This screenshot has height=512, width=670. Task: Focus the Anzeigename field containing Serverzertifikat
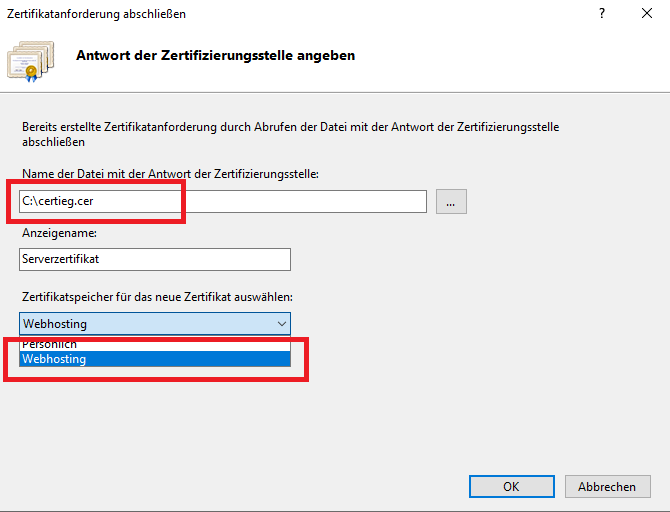tap(155, 259)
